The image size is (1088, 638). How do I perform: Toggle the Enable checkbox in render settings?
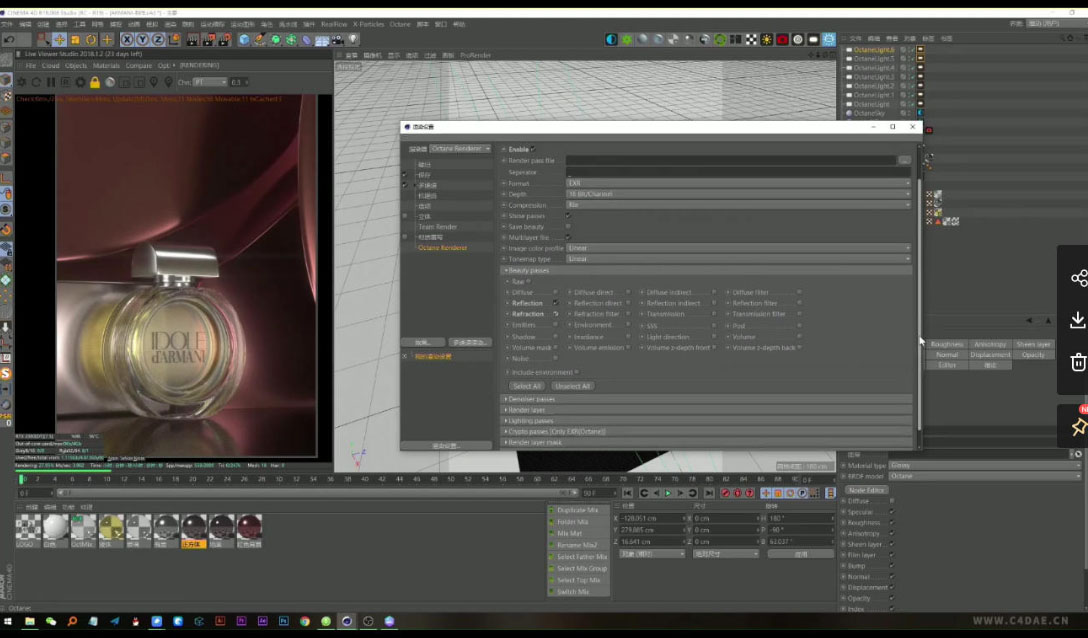tap(533, 149)
